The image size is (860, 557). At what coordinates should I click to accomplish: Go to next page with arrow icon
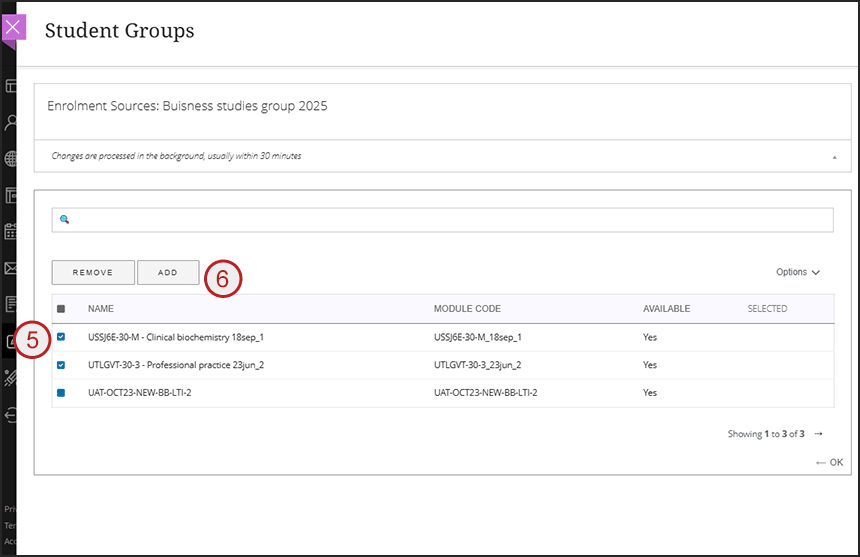click(818, 434)
